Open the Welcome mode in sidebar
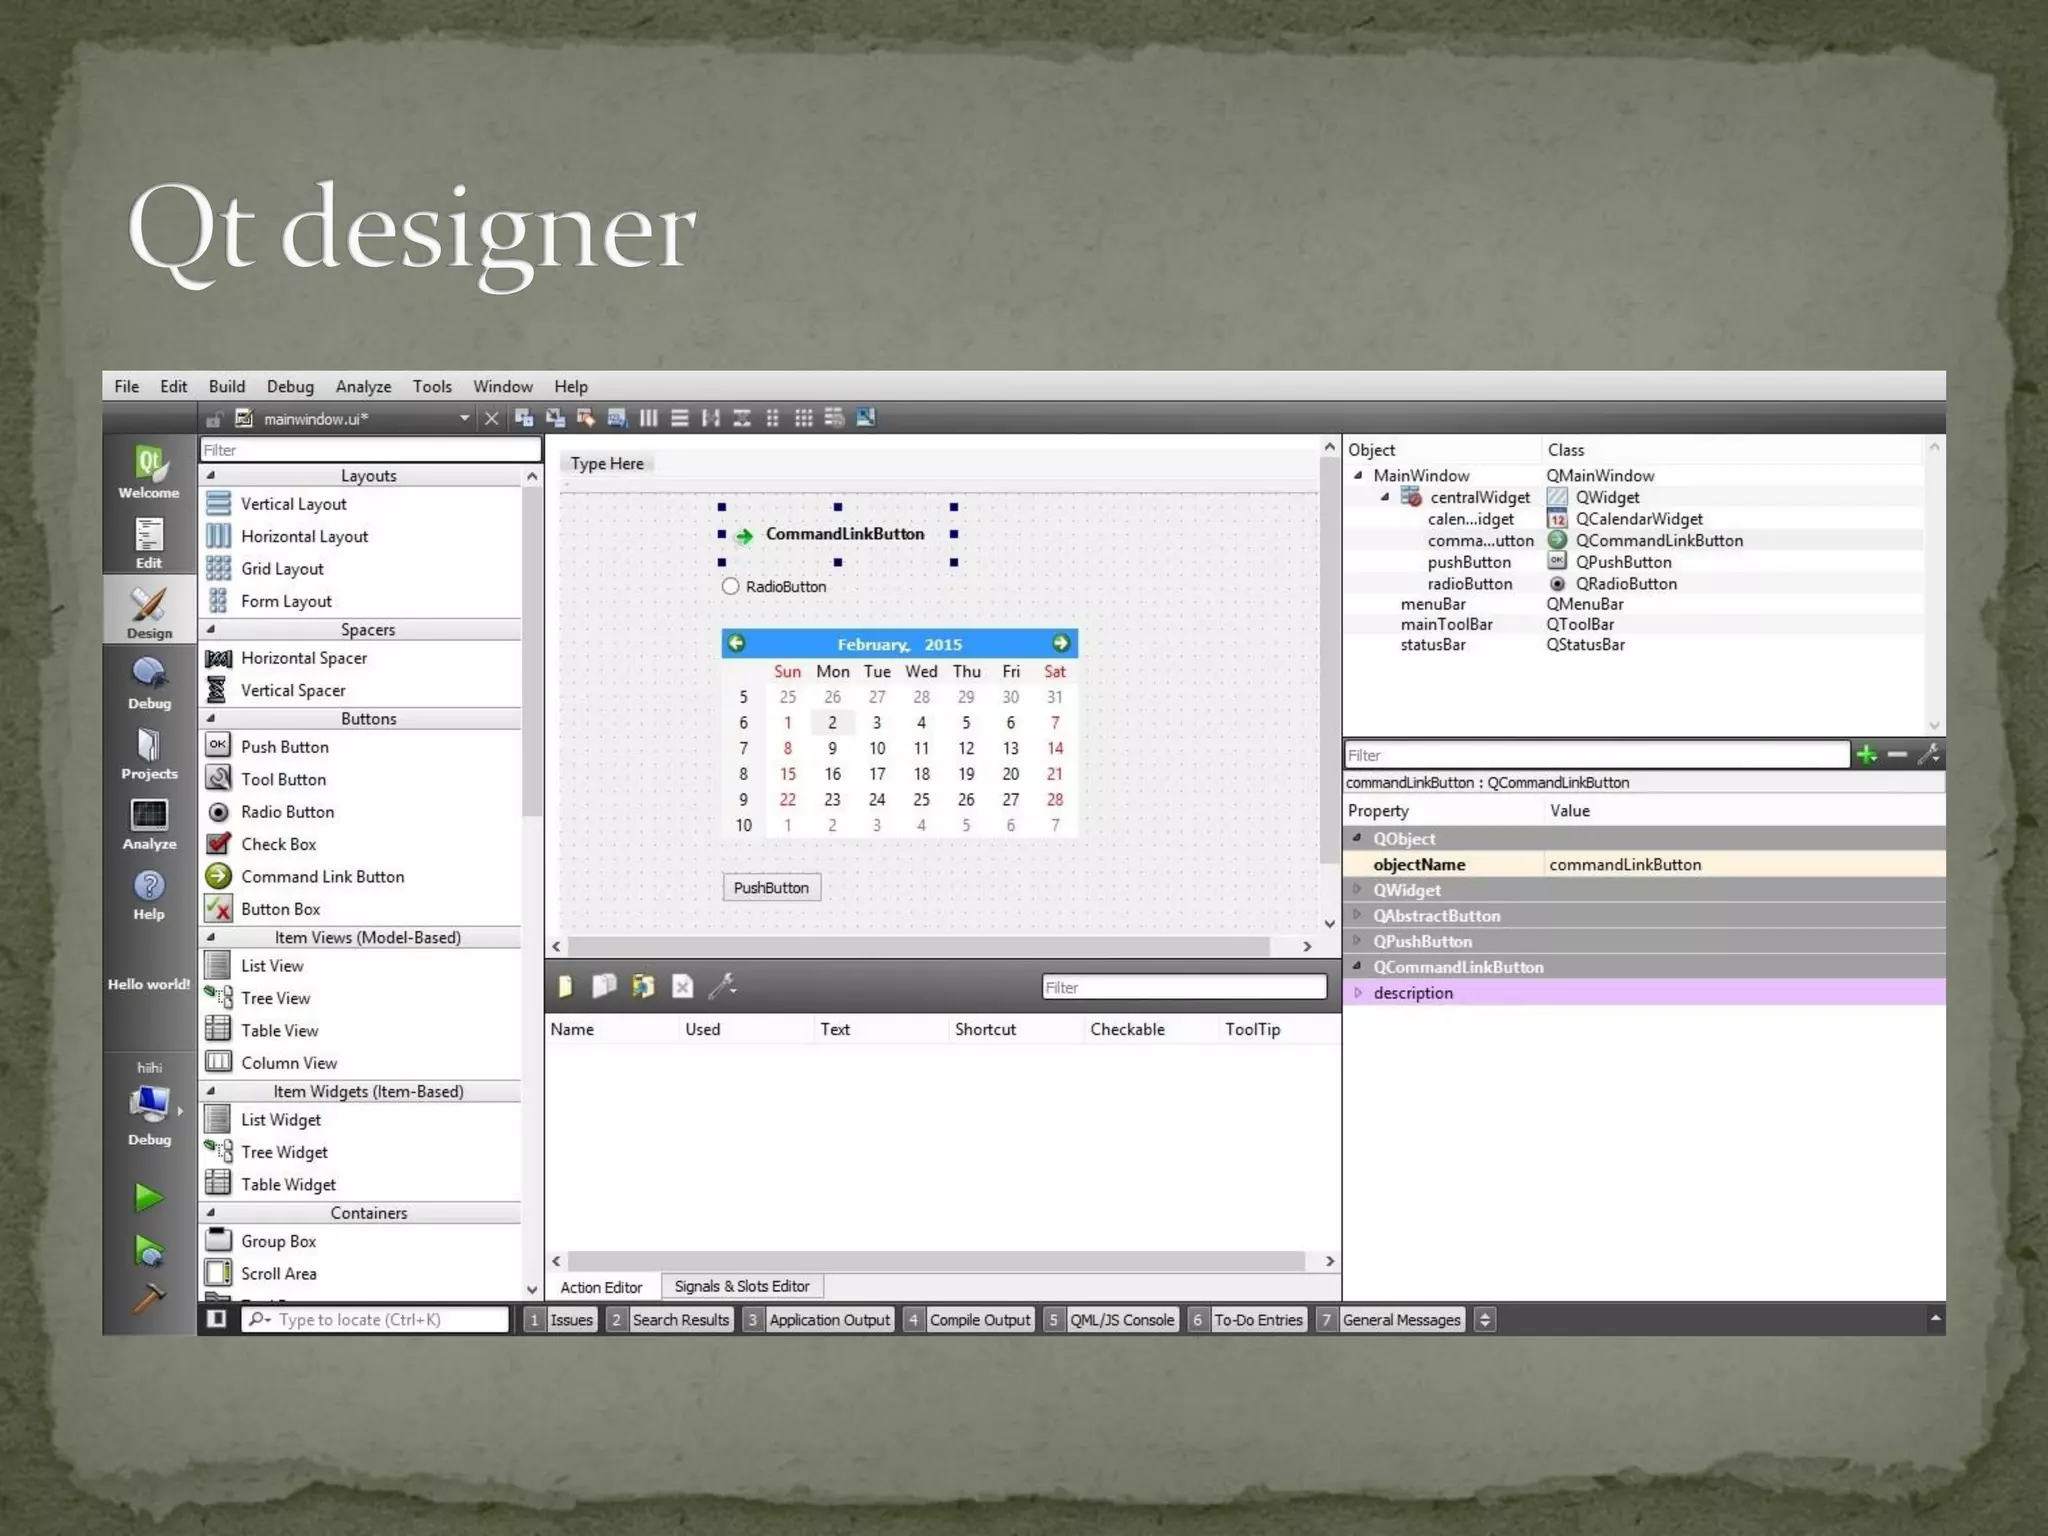 coord(149,470)
